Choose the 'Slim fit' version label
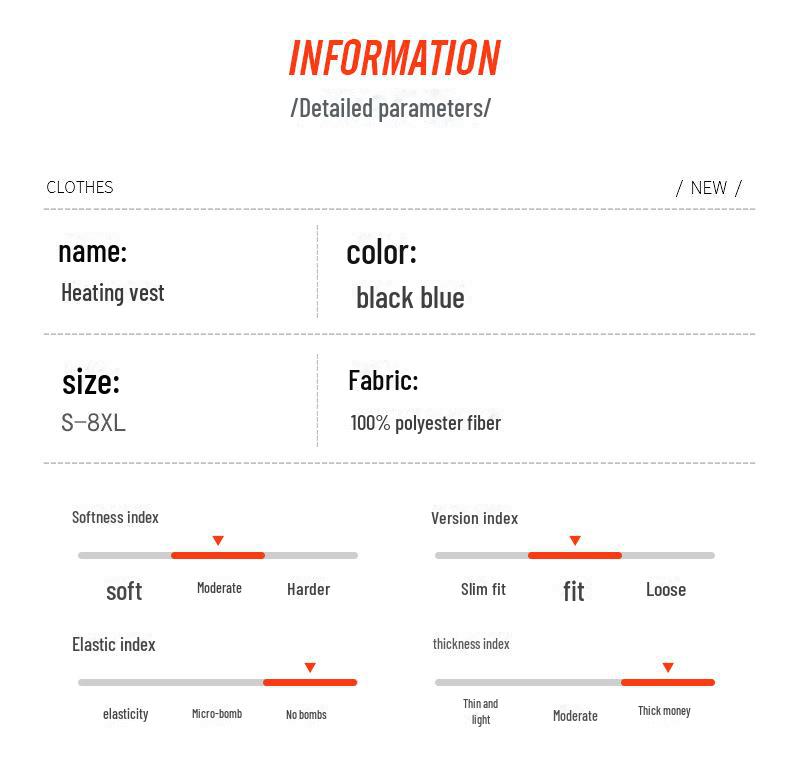Screen dimensions: 790x771 pos(483,589)
